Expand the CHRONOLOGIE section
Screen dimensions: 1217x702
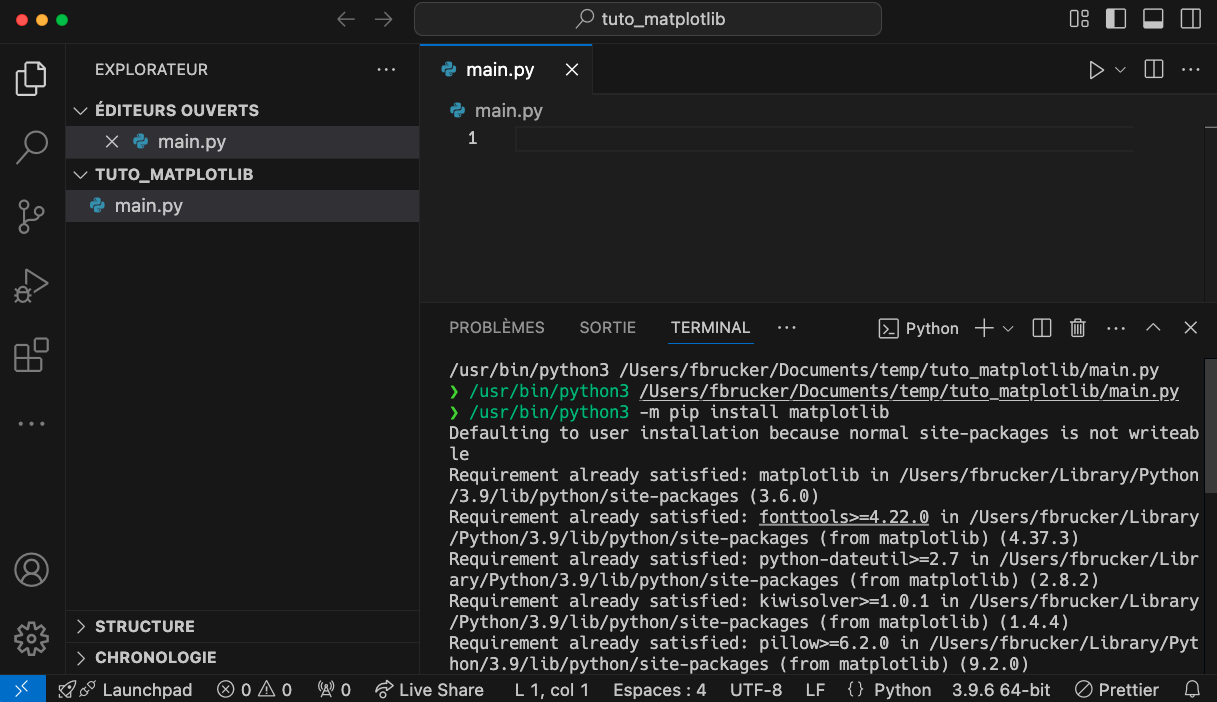[x=155, y=657]
